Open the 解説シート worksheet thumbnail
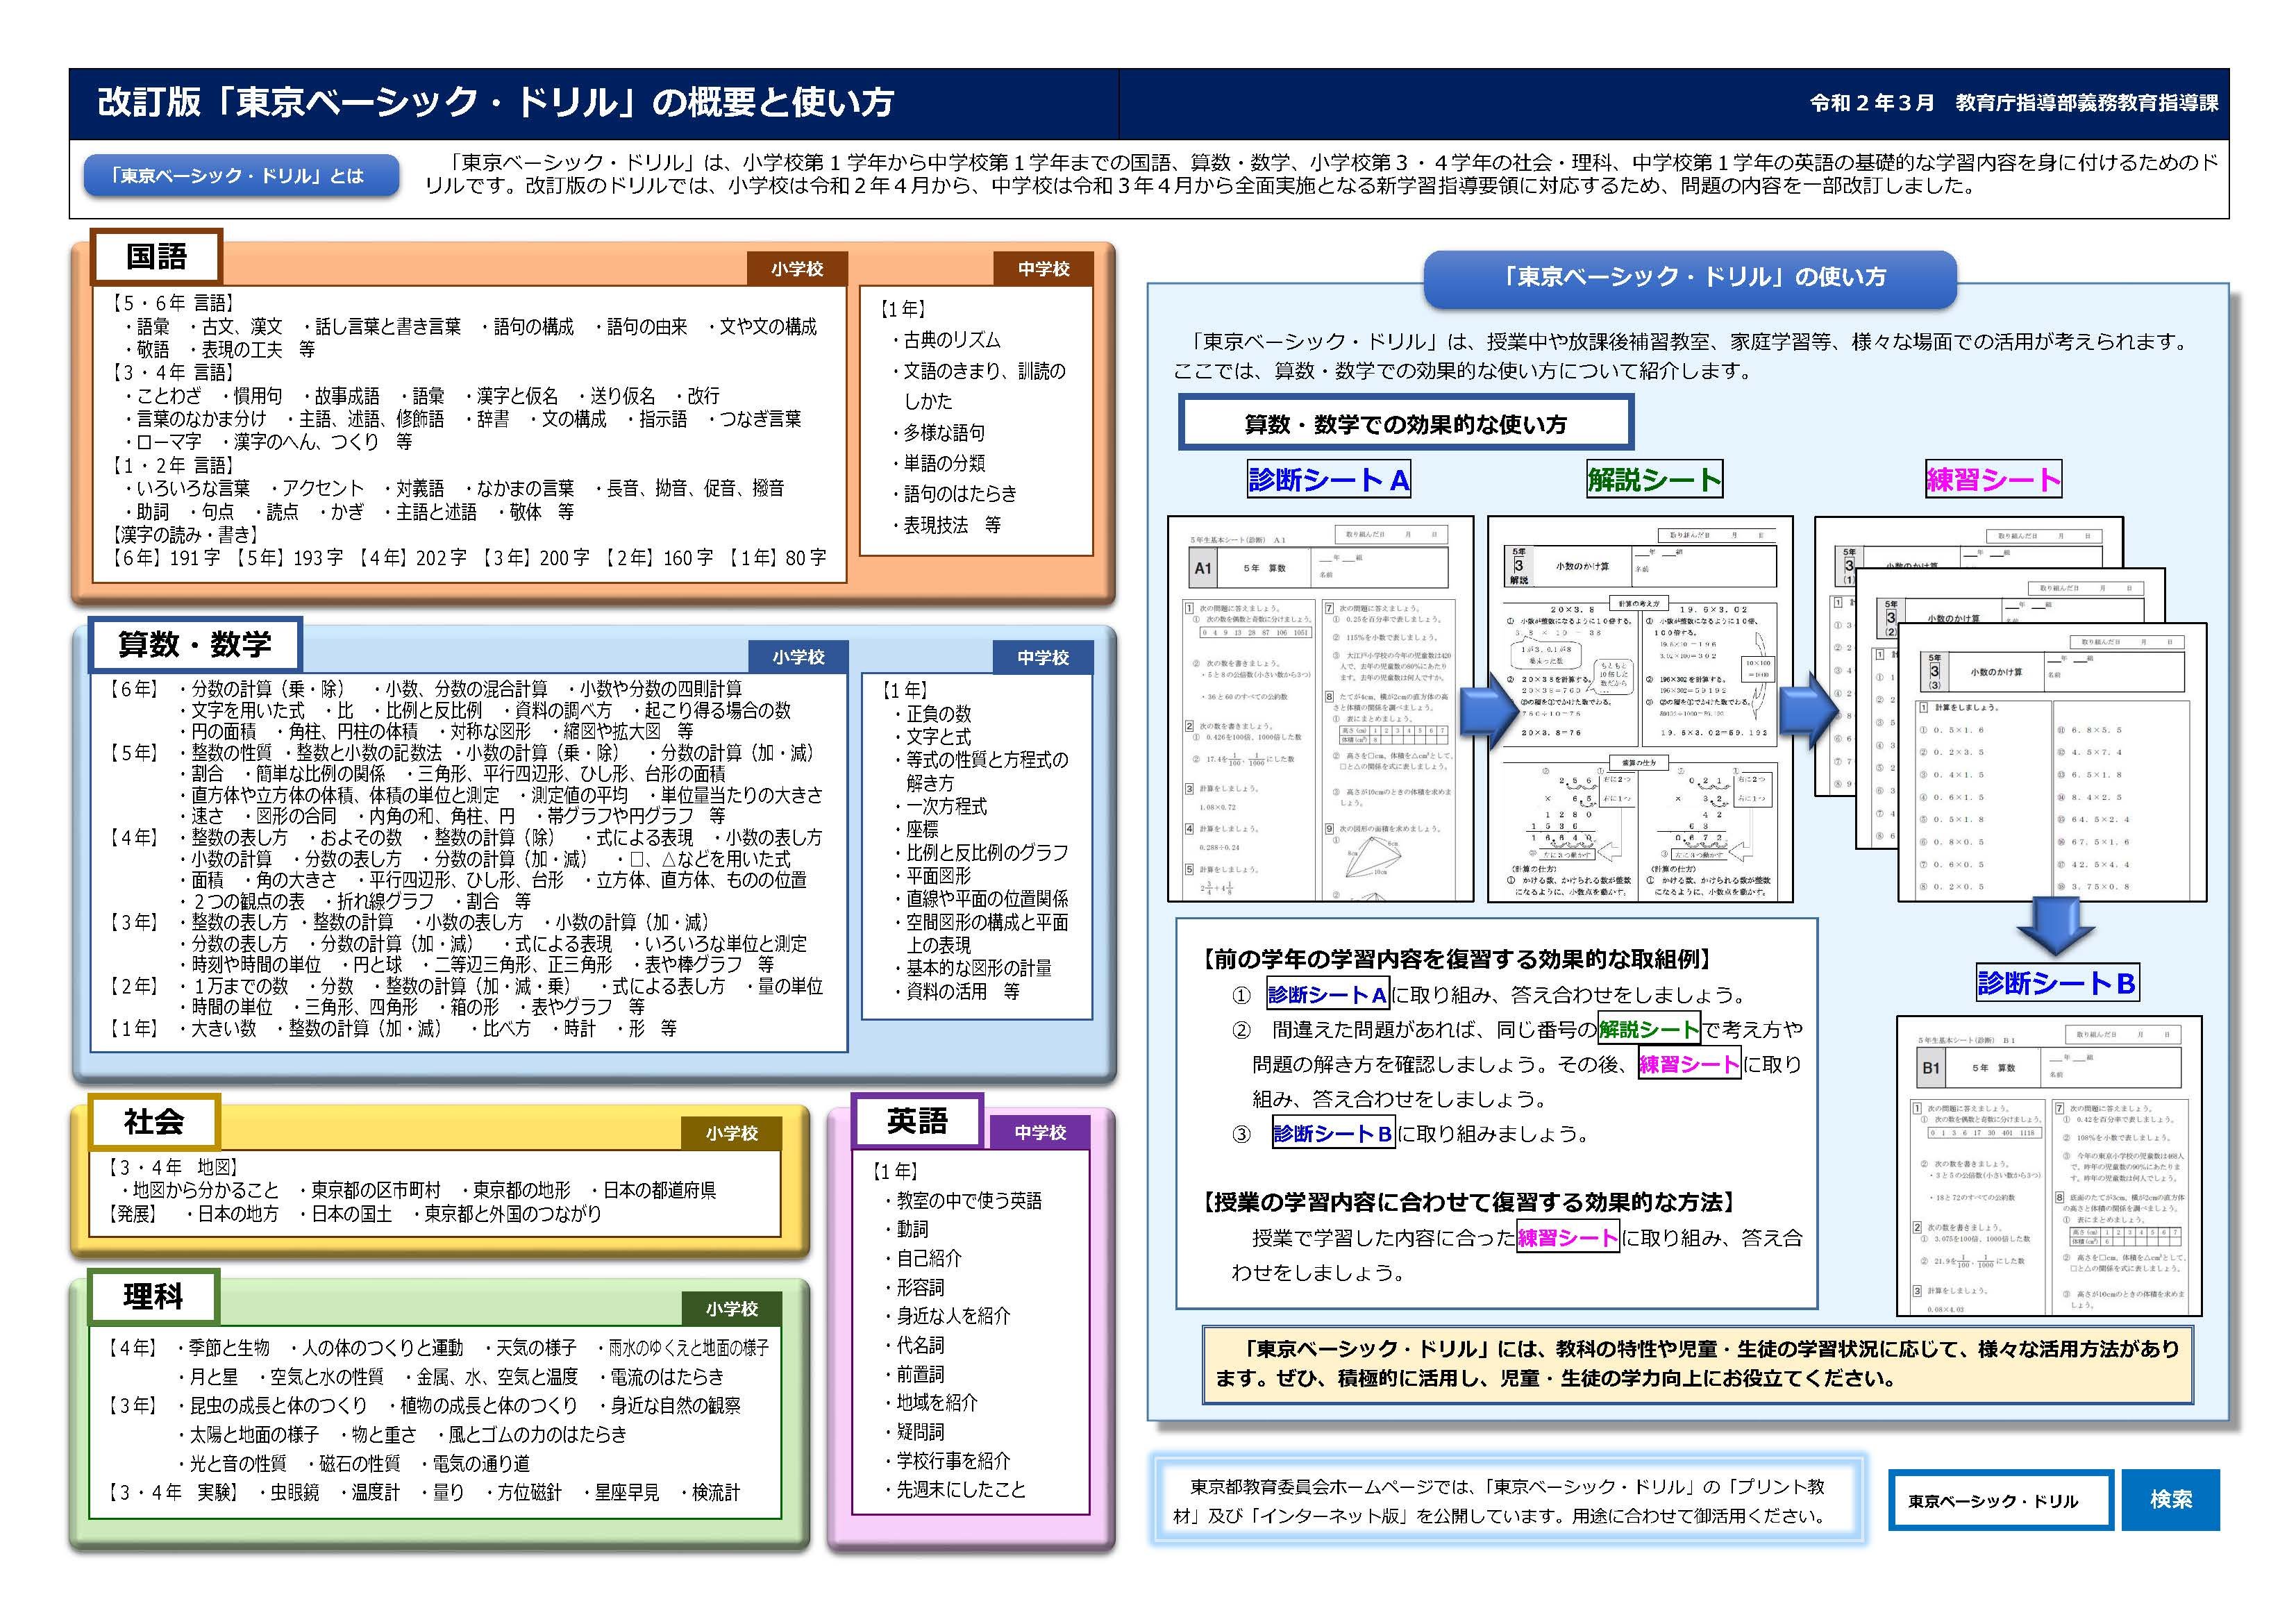Image resolution: width=2296 pixels, height=1624 pixels. coord(1640,708)
